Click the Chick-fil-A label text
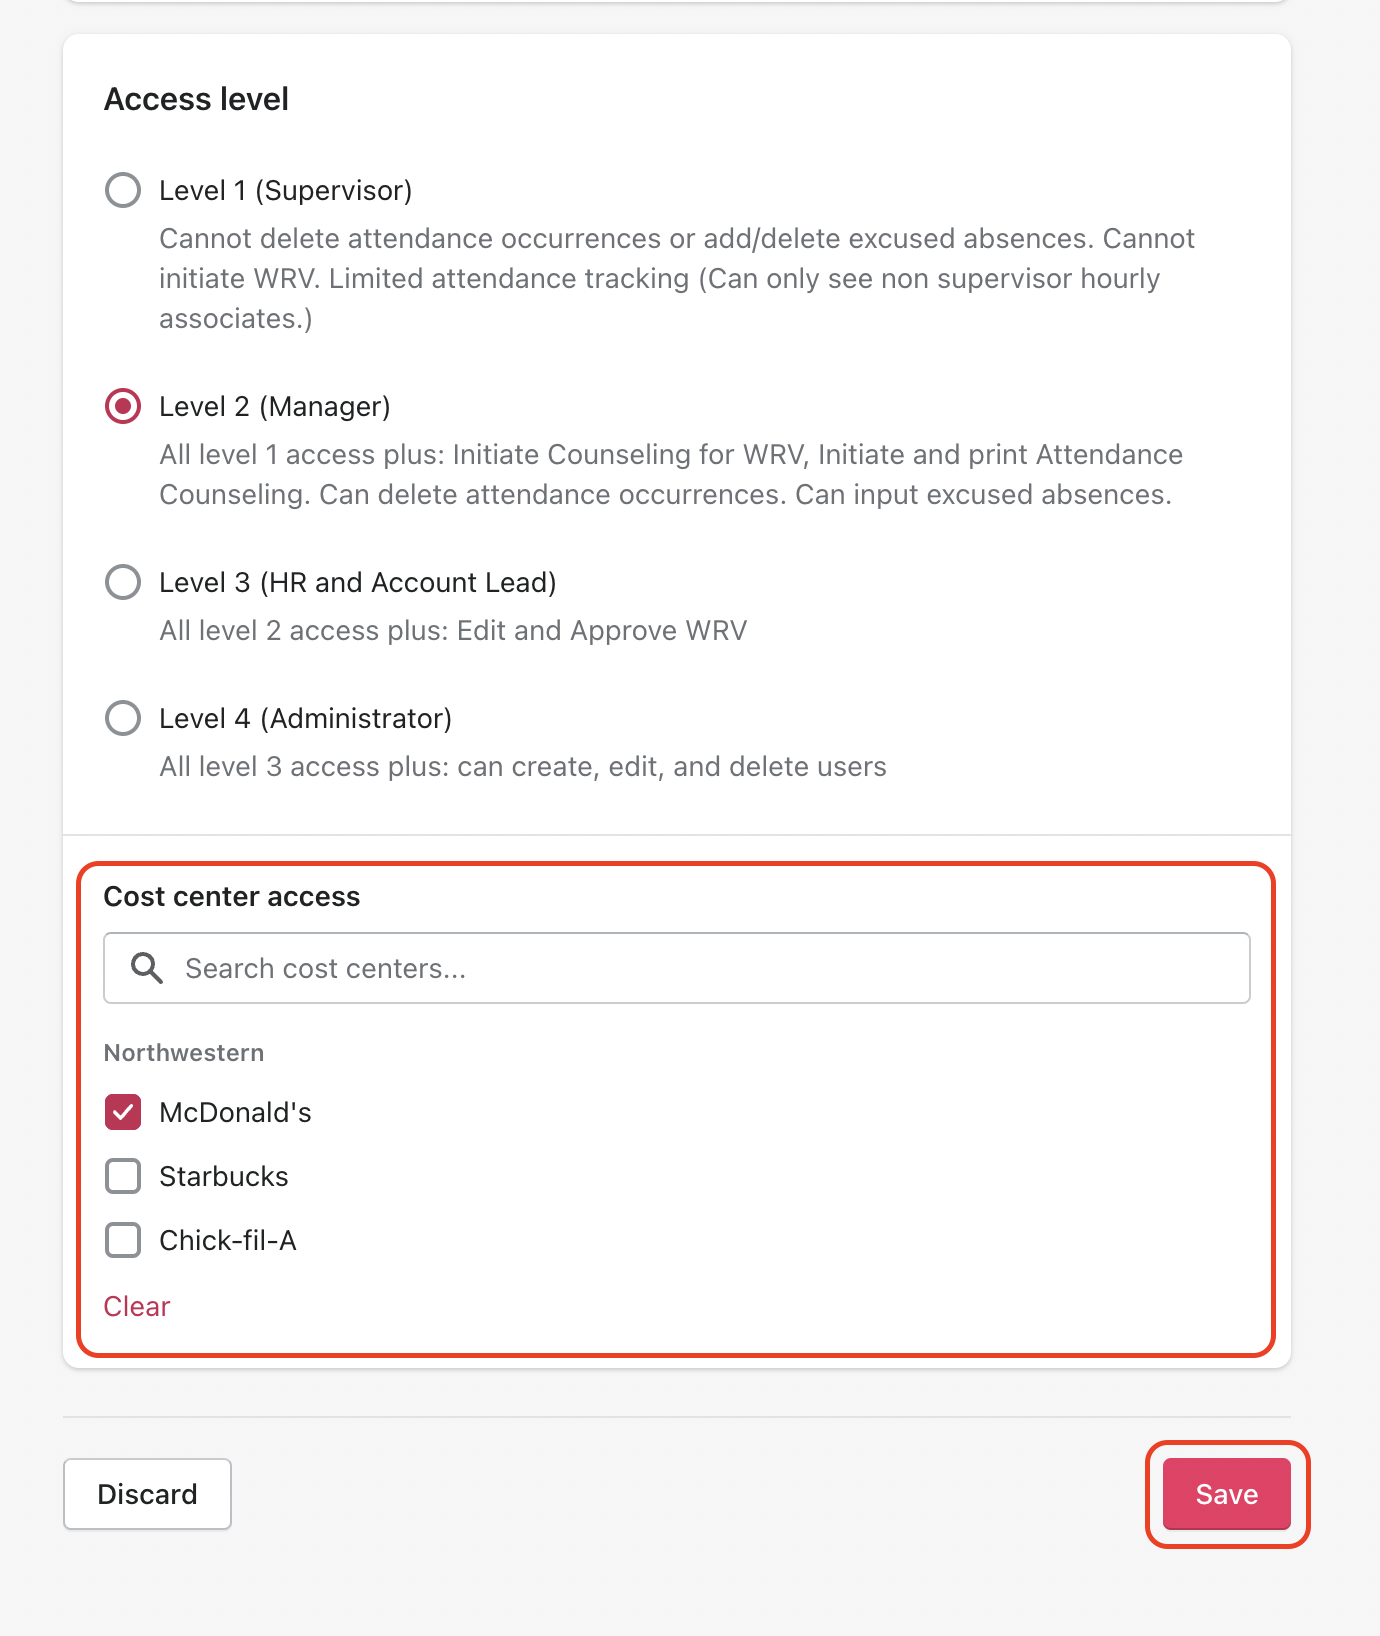This screenshot has height=1636, width=1380. (x=227, y=1240)
